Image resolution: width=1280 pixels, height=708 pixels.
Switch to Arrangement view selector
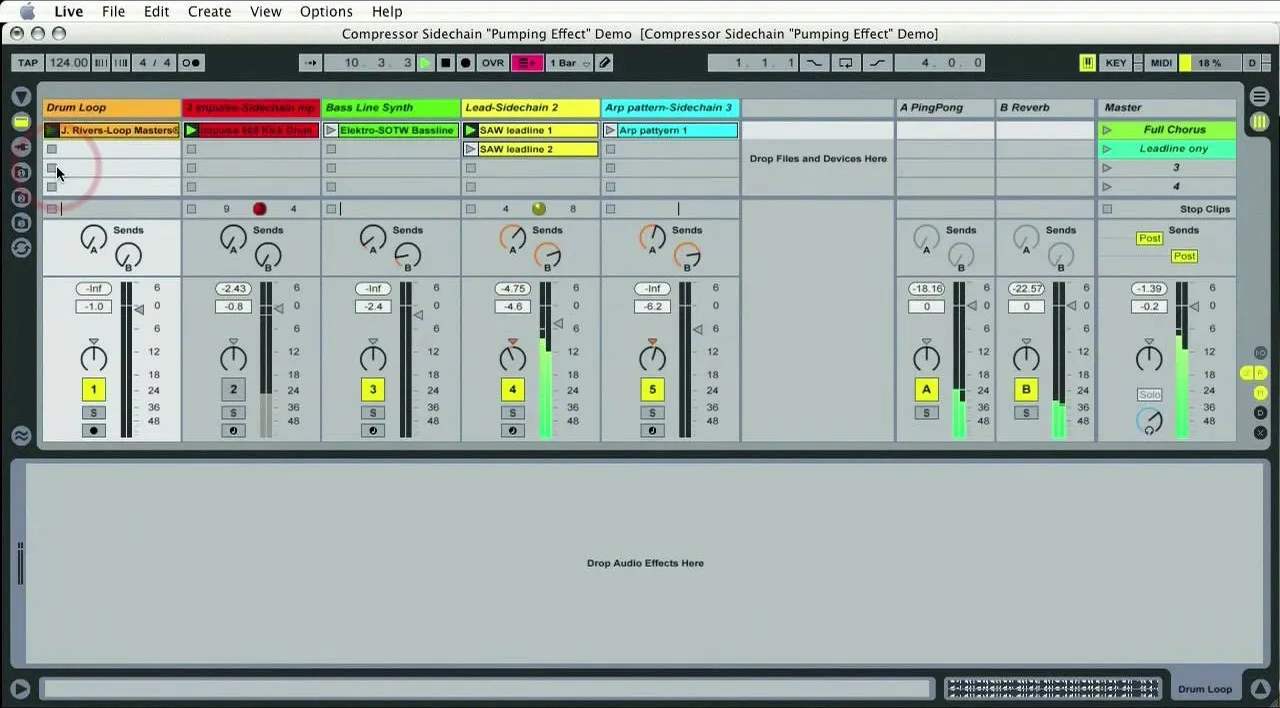(x=1259, y=97)
